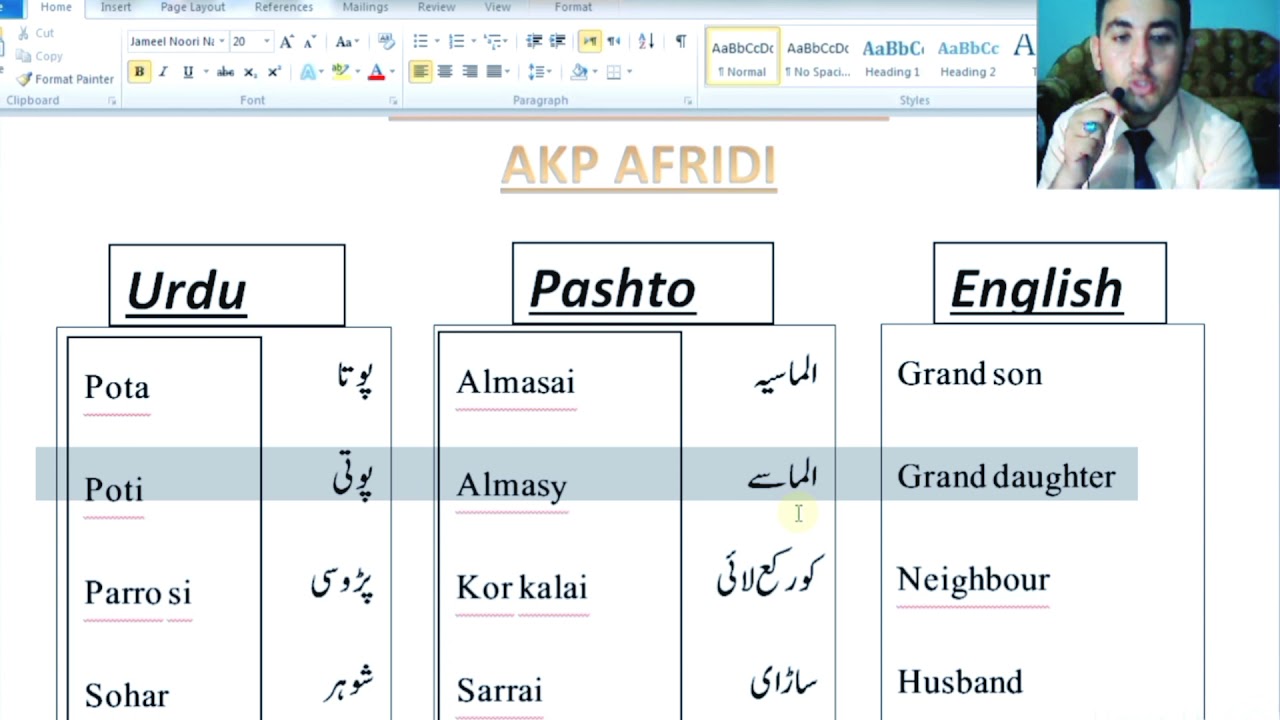
Task: Toggle right-to-left text direction
Action: tap(613, 41)
